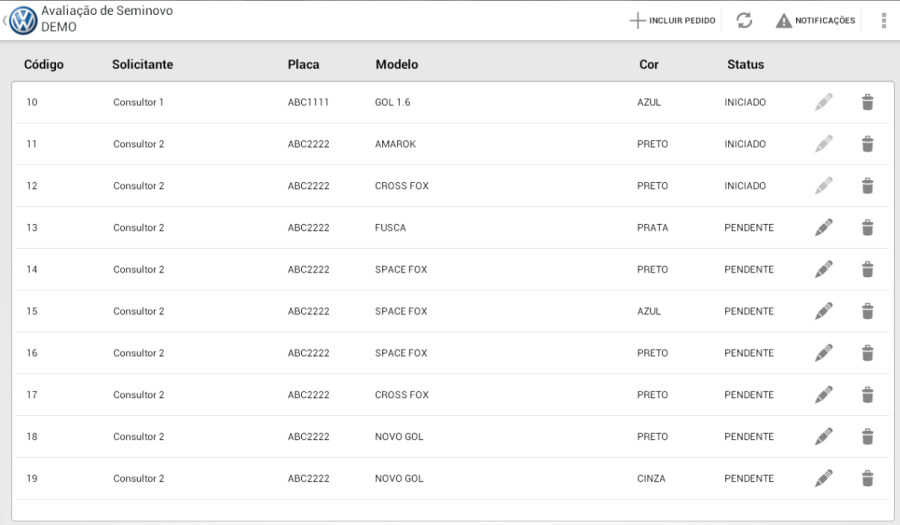This screenshot has width=900, height=525.
Task: Click Incluir Pedido to add order
Action: point(673,20)
